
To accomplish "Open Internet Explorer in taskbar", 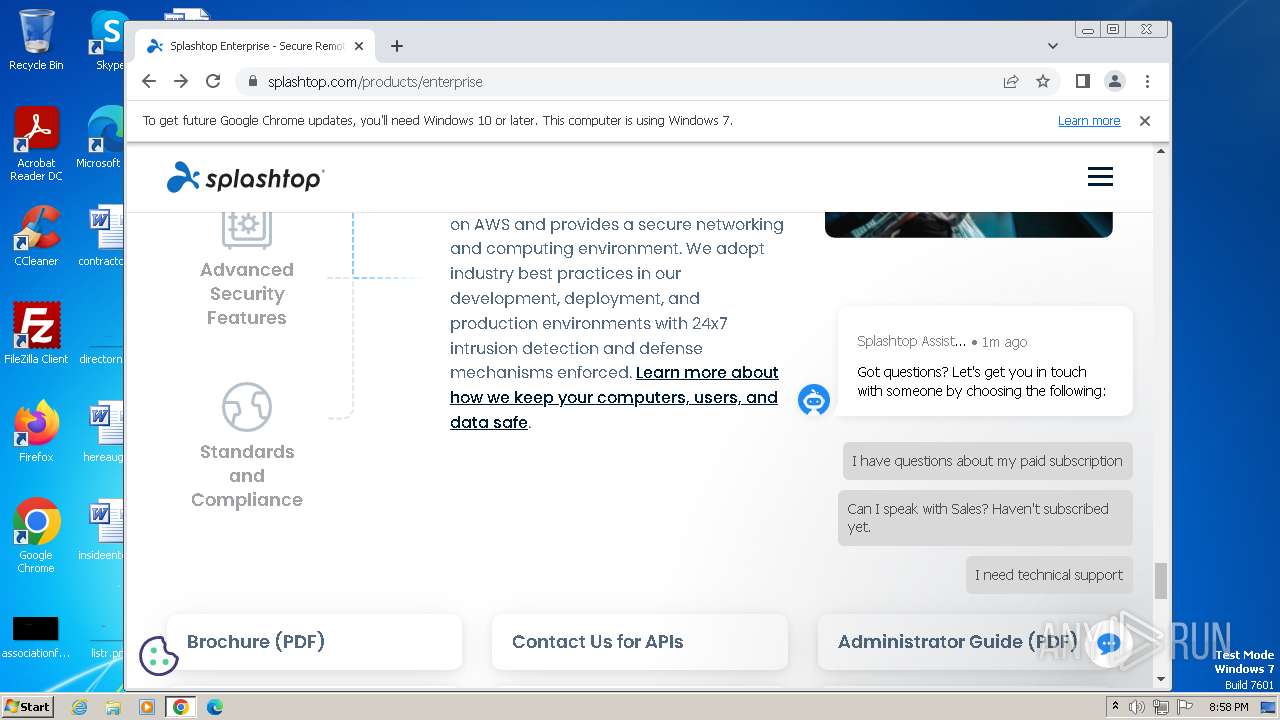I will pos(79,707).
